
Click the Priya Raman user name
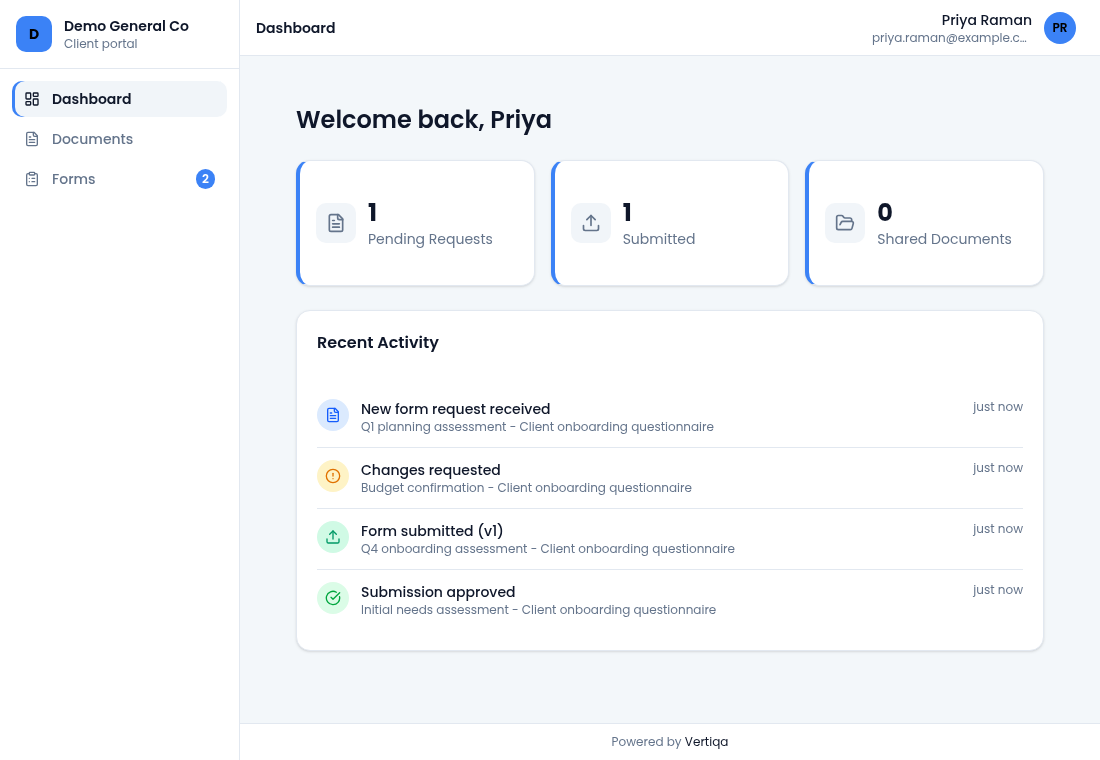(x=986, y=20)
